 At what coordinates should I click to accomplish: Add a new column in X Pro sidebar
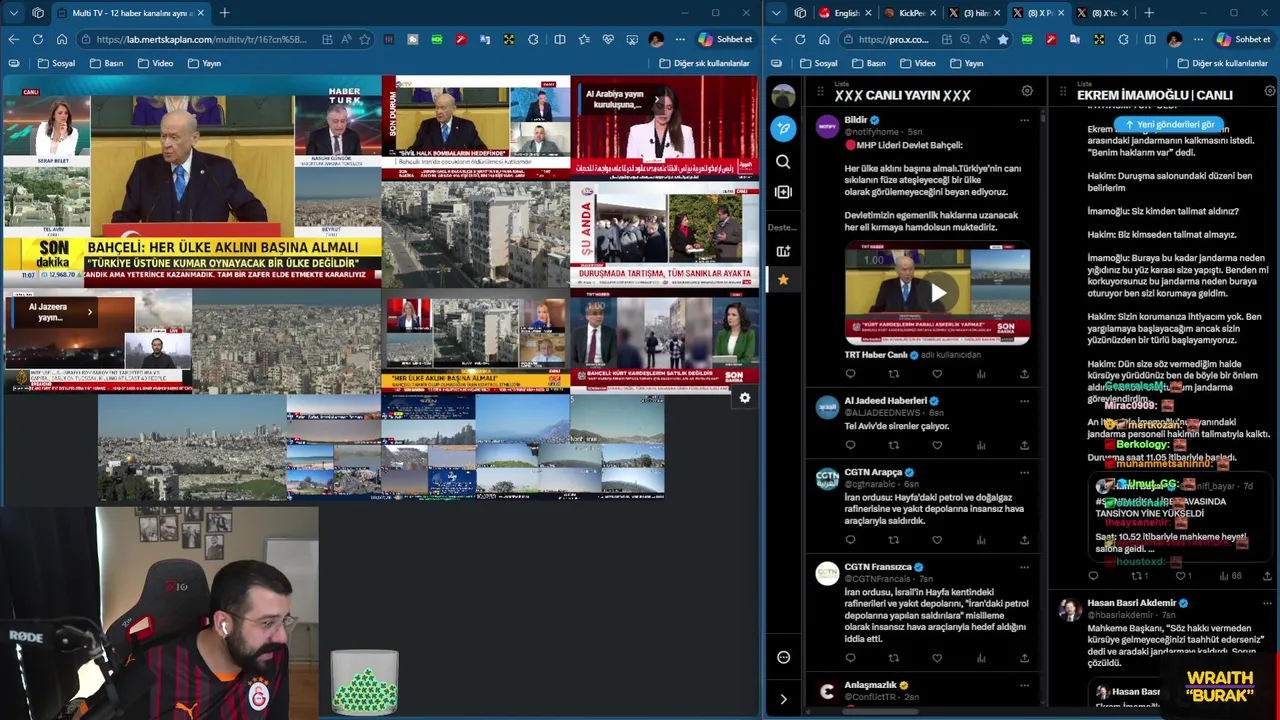point(783,192)
